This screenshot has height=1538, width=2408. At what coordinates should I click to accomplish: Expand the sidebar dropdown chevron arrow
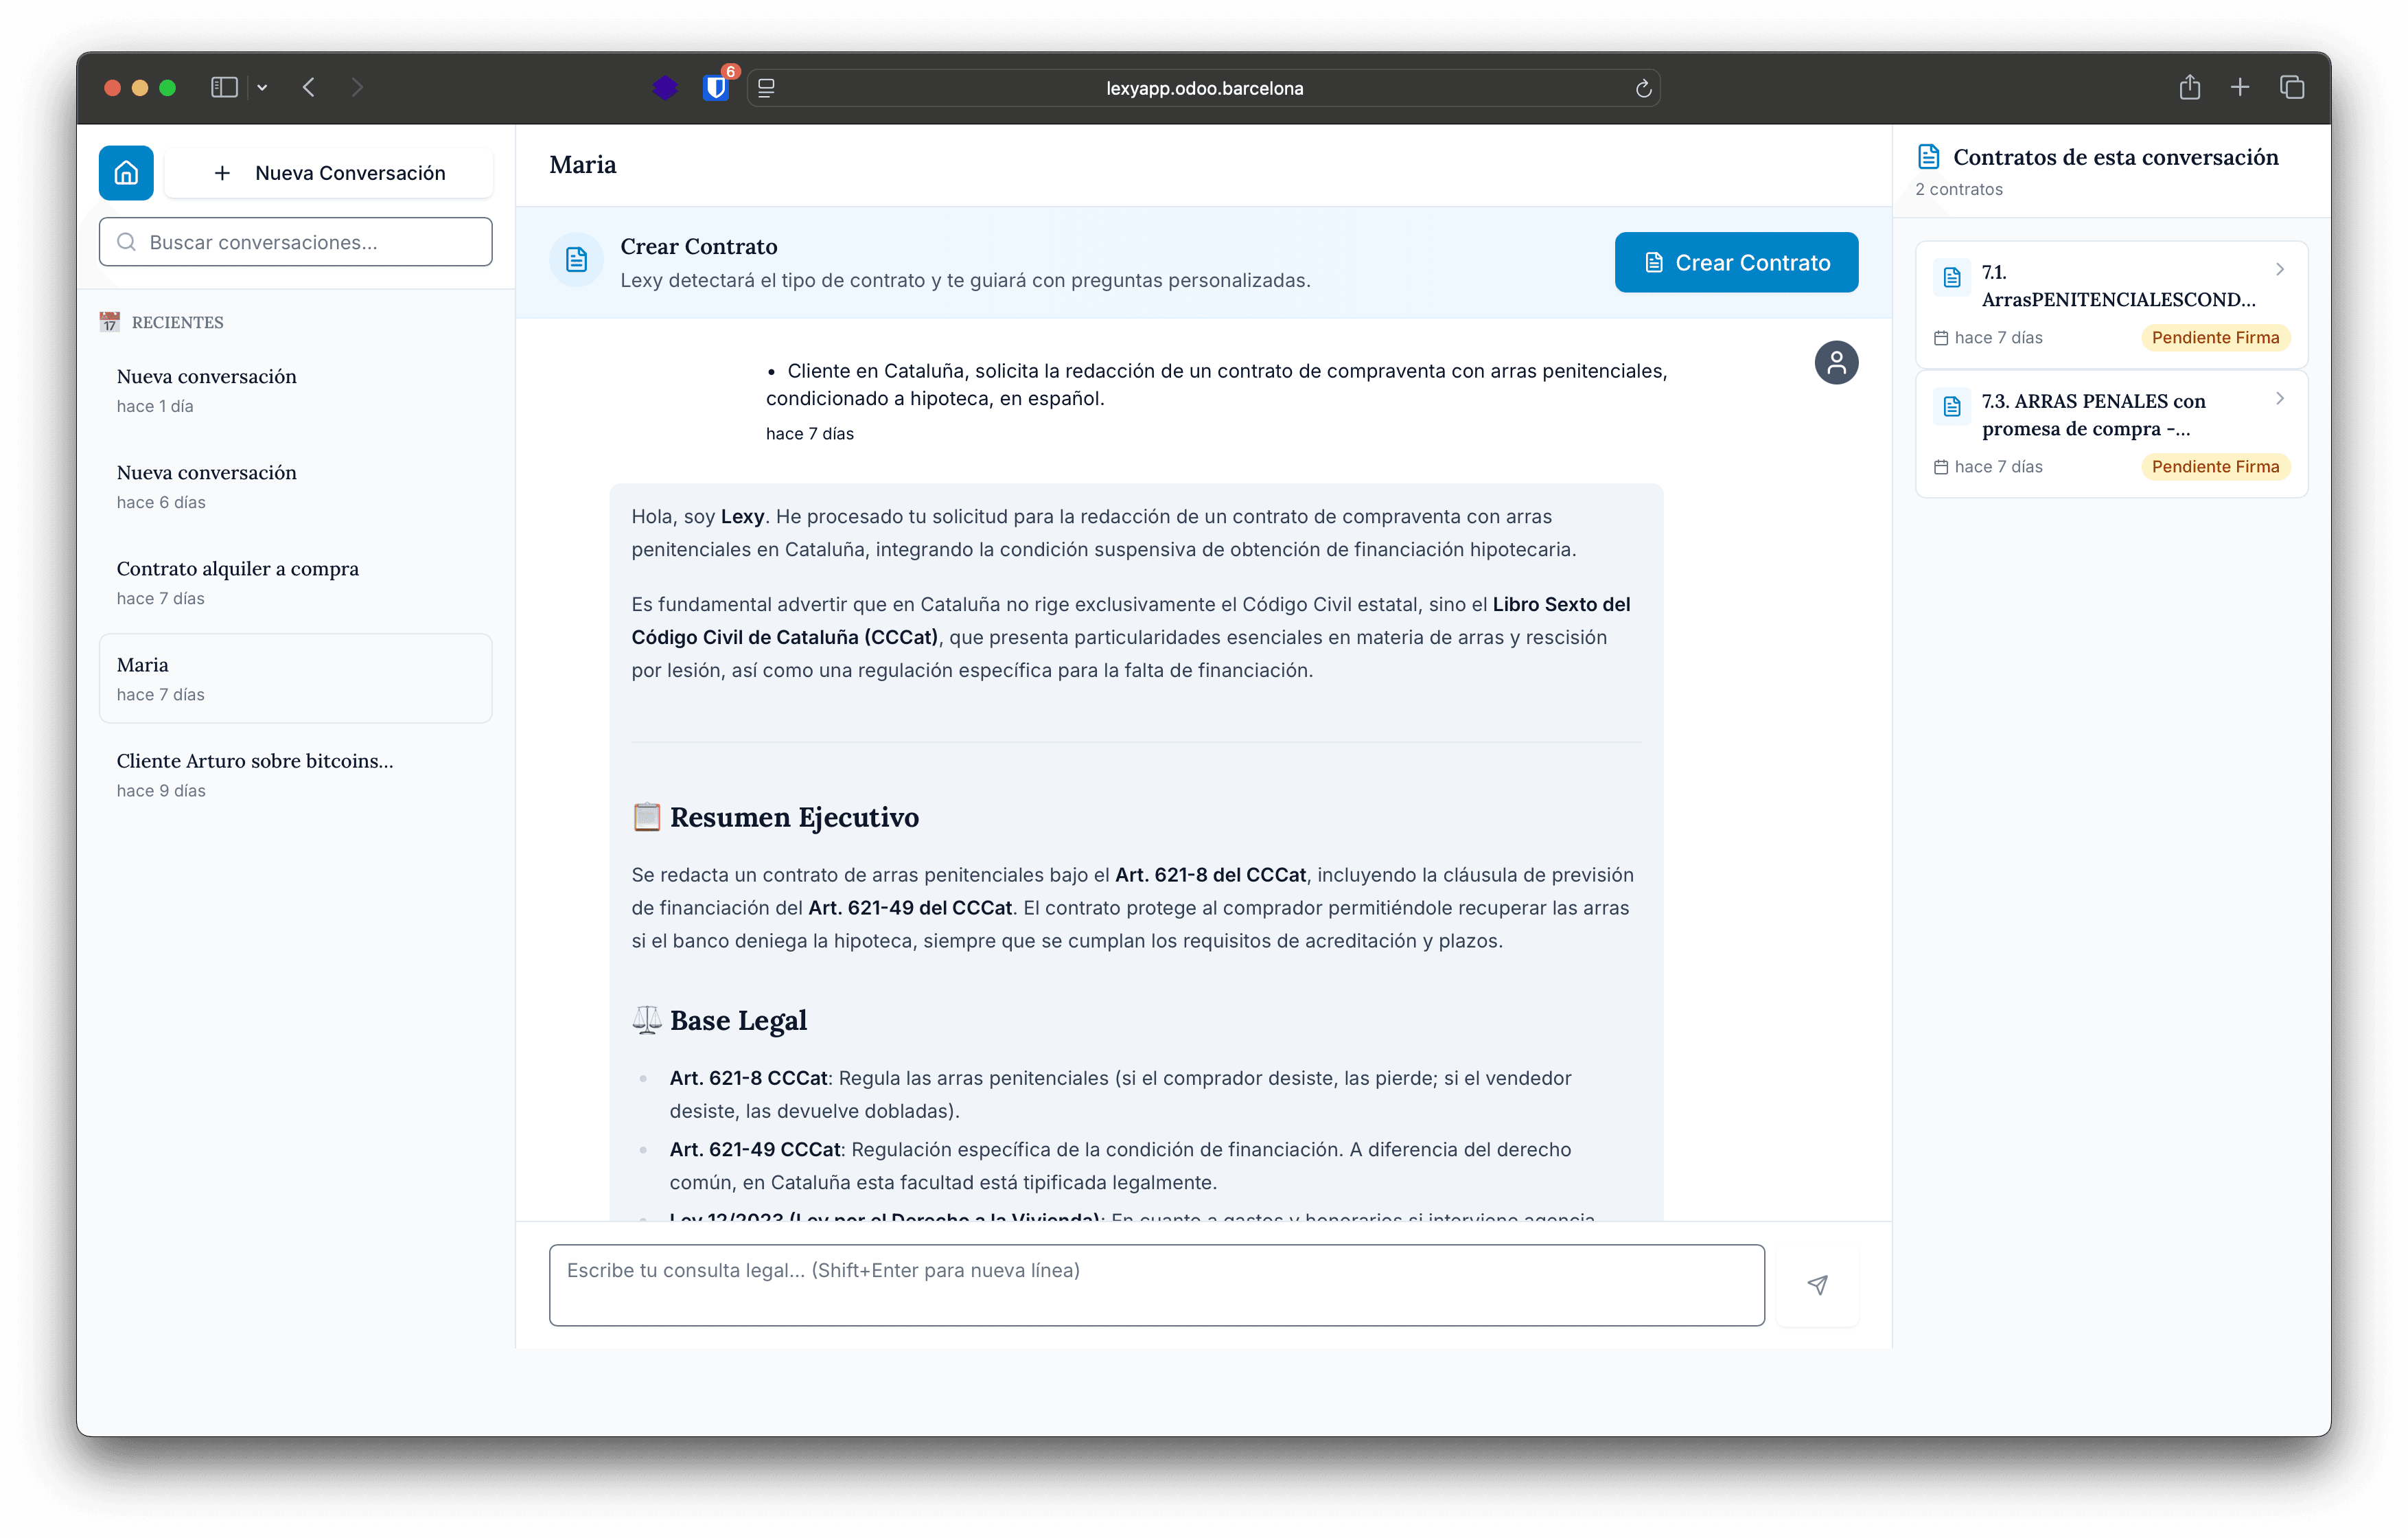click(x=262, y=88)
